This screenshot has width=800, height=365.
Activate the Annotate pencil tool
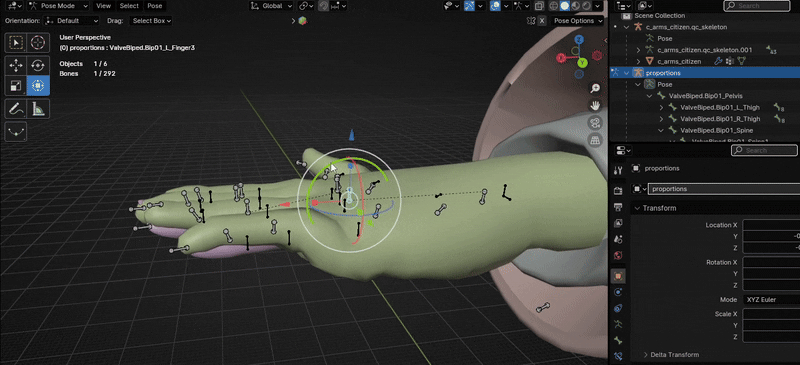click(16, 109)
